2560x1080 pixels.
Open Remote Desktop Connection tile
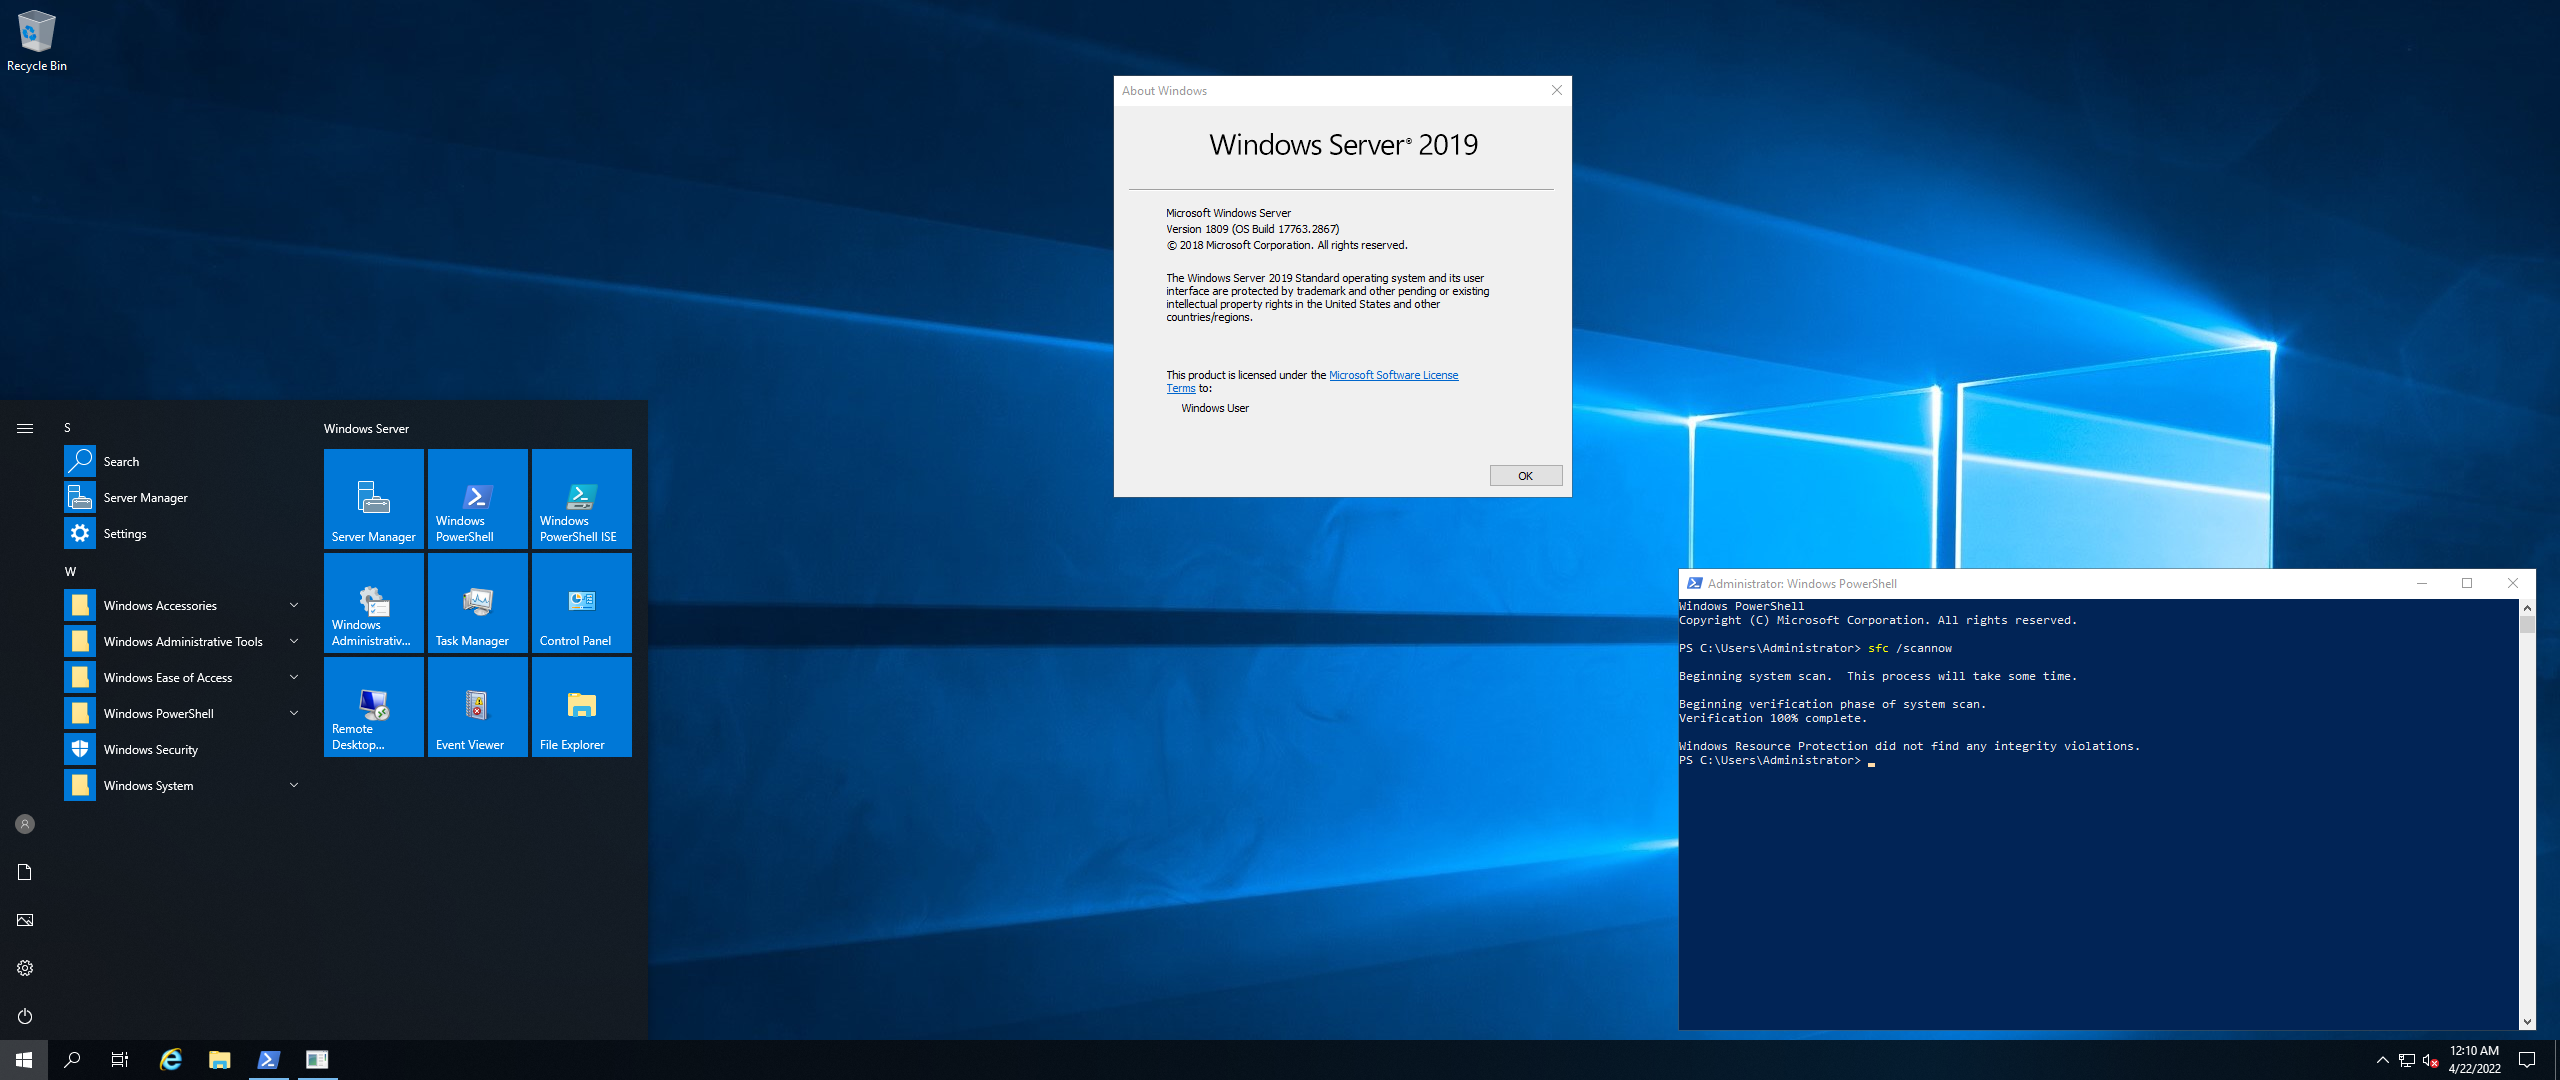[x=374, y=706]
